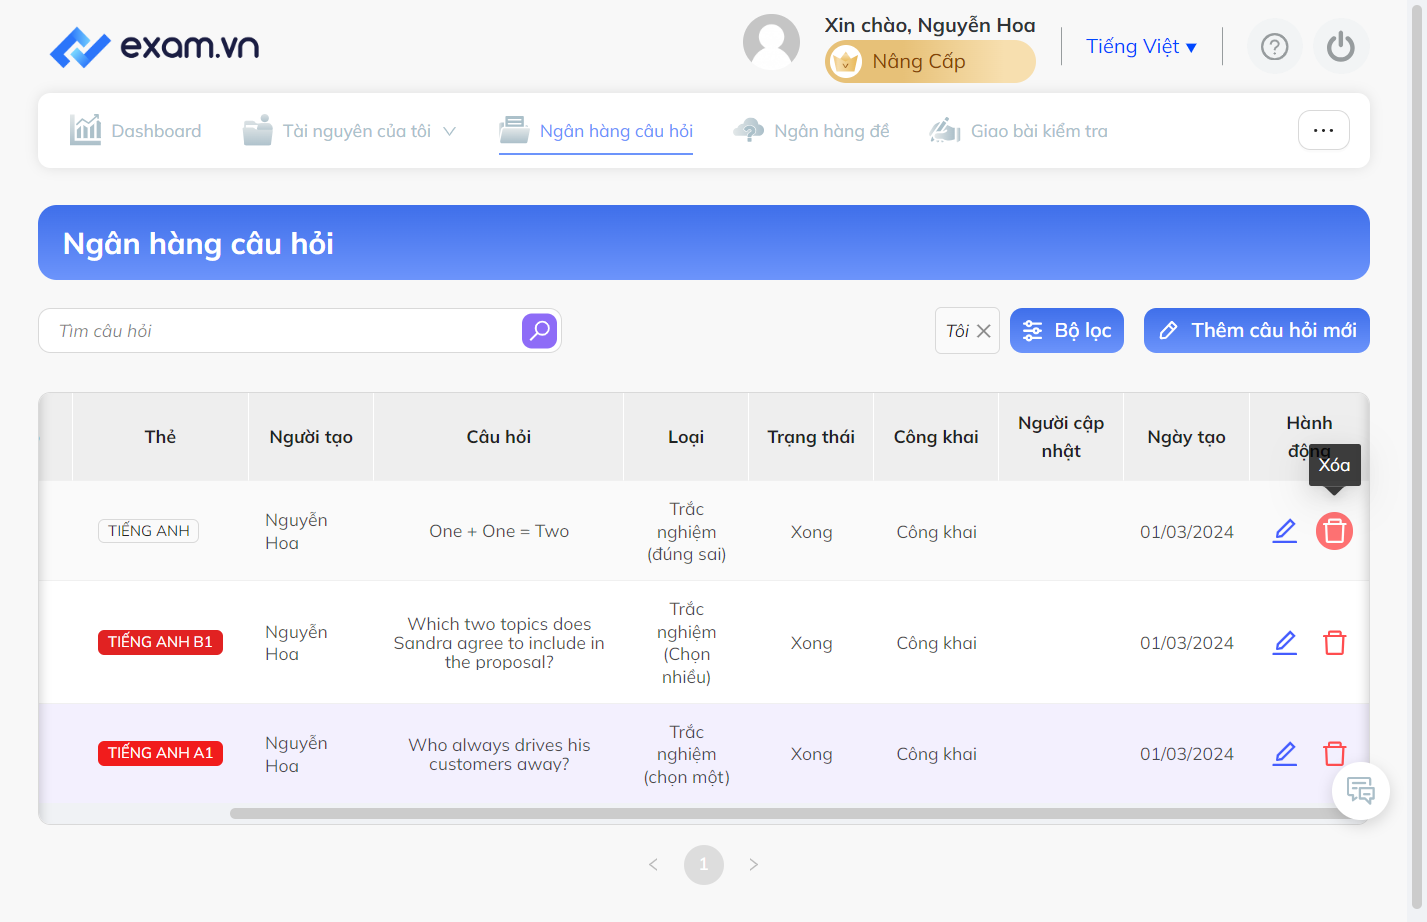1427x922 pixels.
Task: Open the help question mark icon
Action: pos(1274,47)
